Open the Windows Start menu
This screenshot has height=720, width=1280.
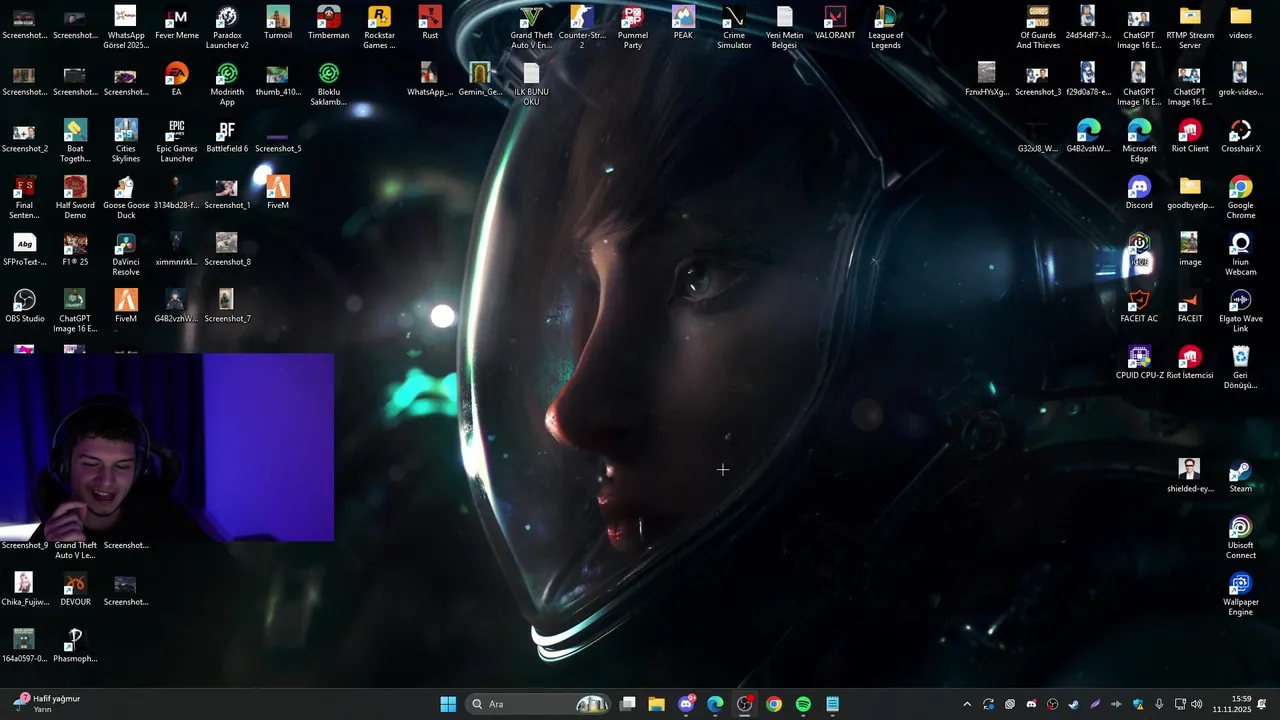click(x=448, y=704)
